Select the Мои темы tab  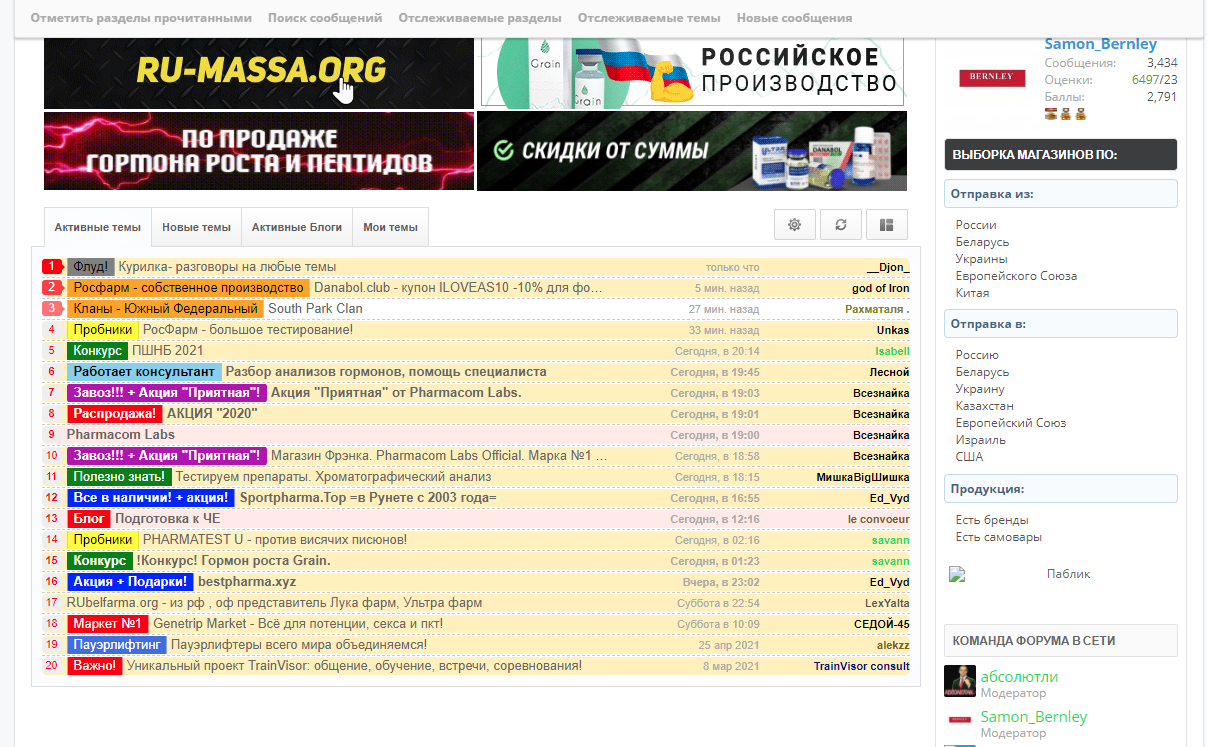pos(390,227)
